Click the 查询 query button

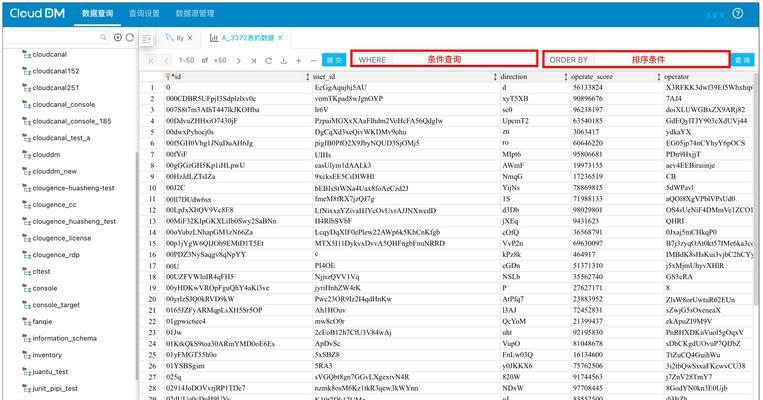click(742, 60)
